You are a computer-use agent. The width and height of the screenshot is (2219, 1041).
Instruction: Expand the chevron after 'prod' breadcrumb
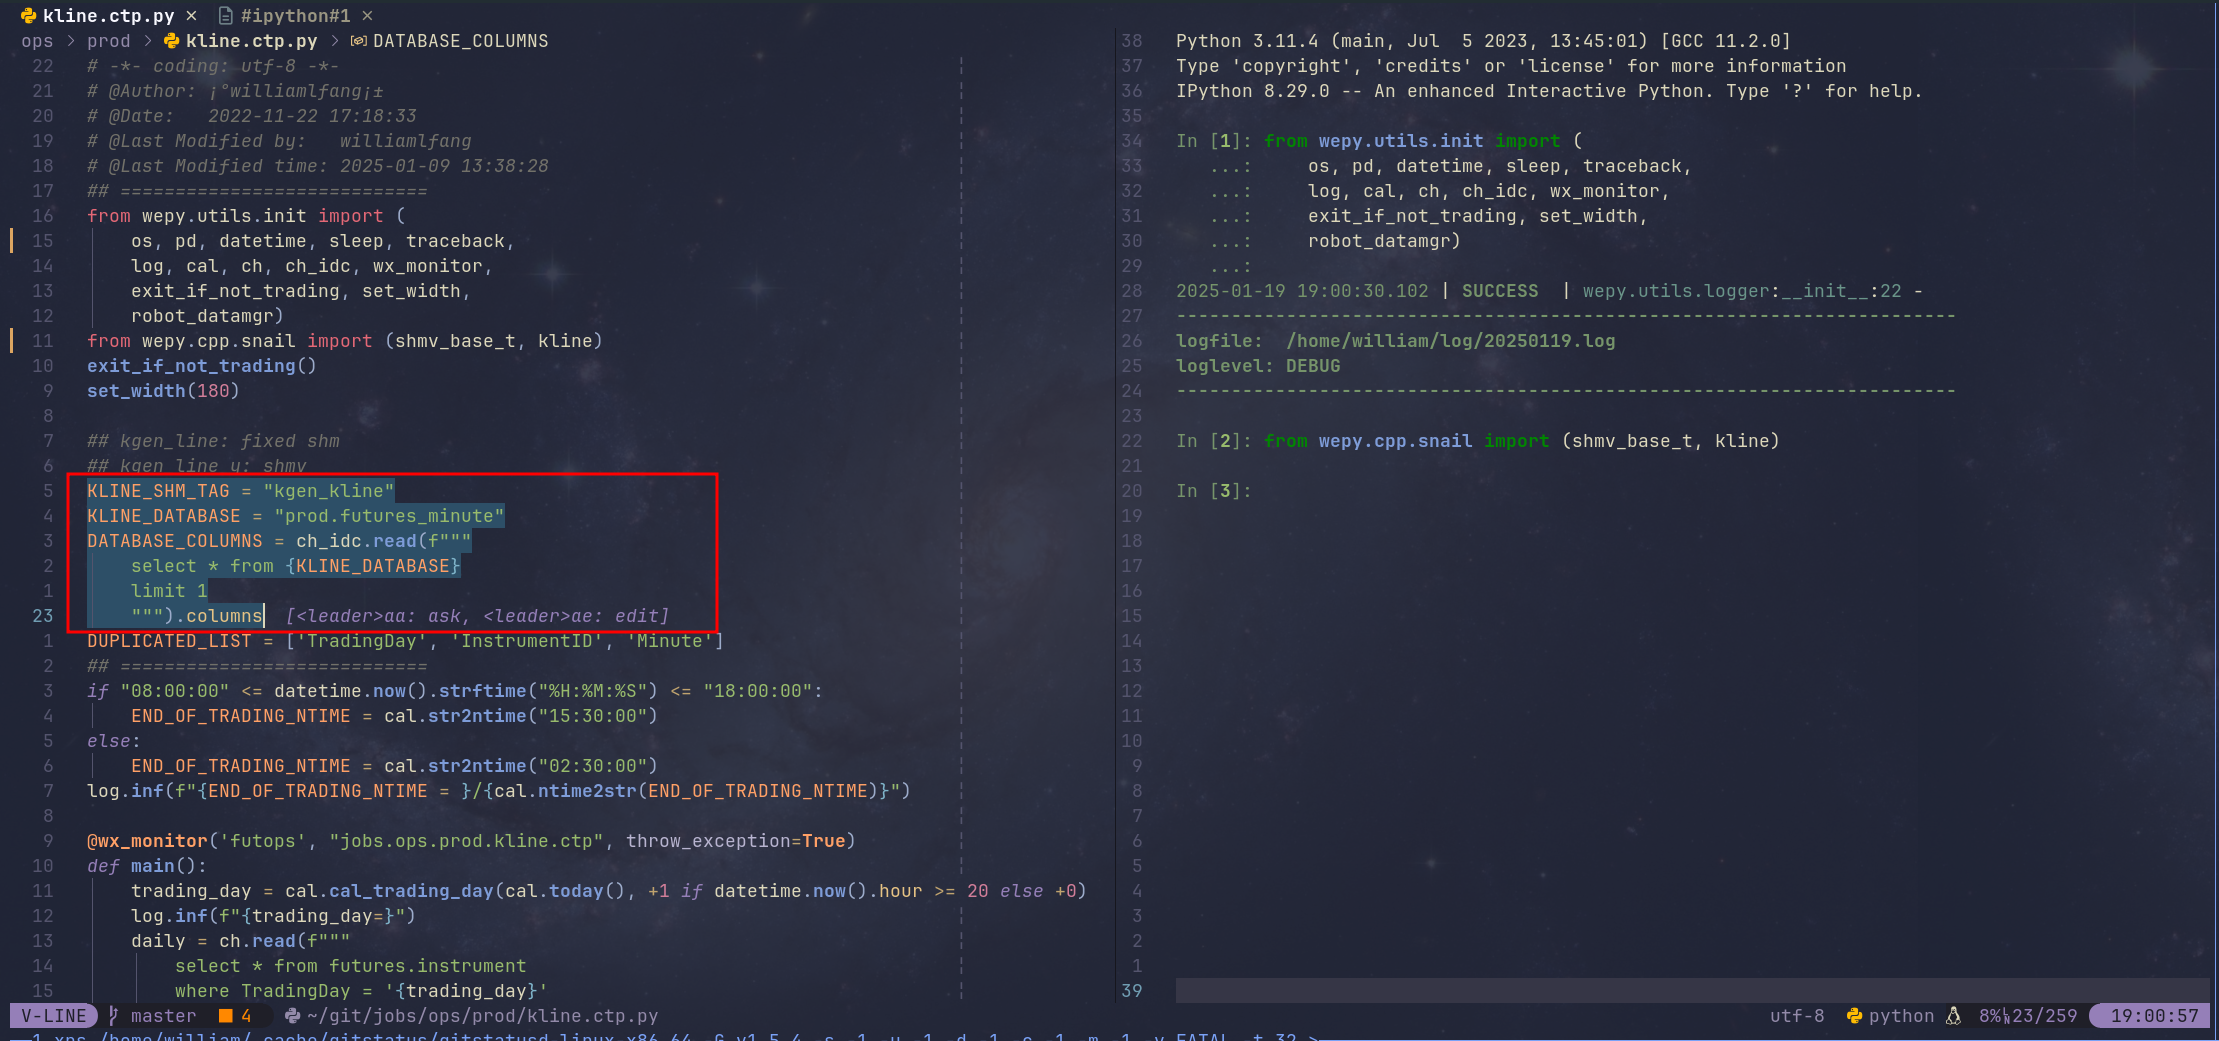click(147, 41)
